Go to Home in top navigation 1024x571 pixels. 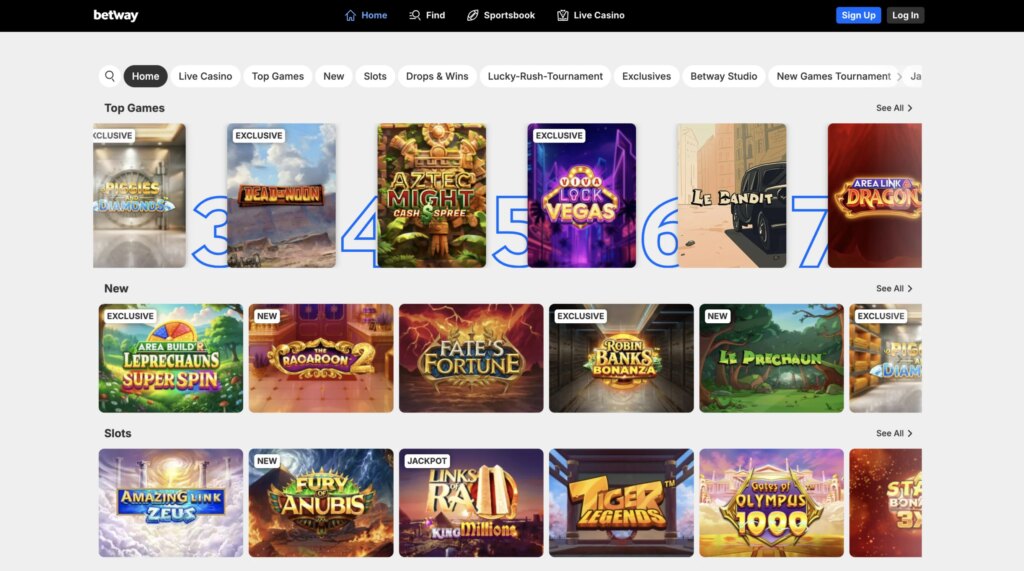click(x=366, y=15)
